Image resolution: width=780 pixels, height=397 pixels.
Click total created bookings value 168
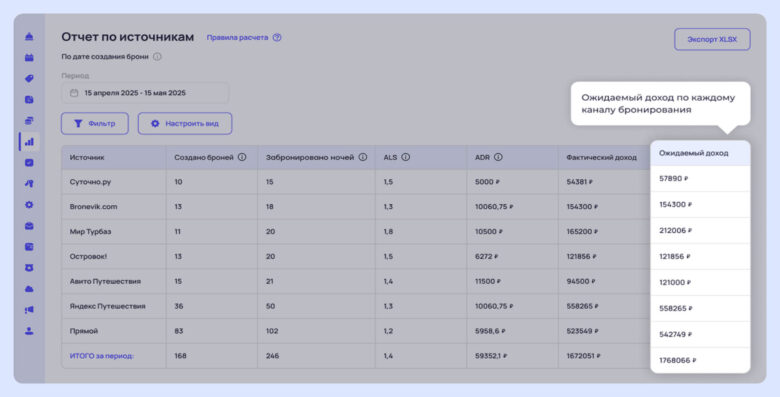pyautogui.click(x=180, y=356)
